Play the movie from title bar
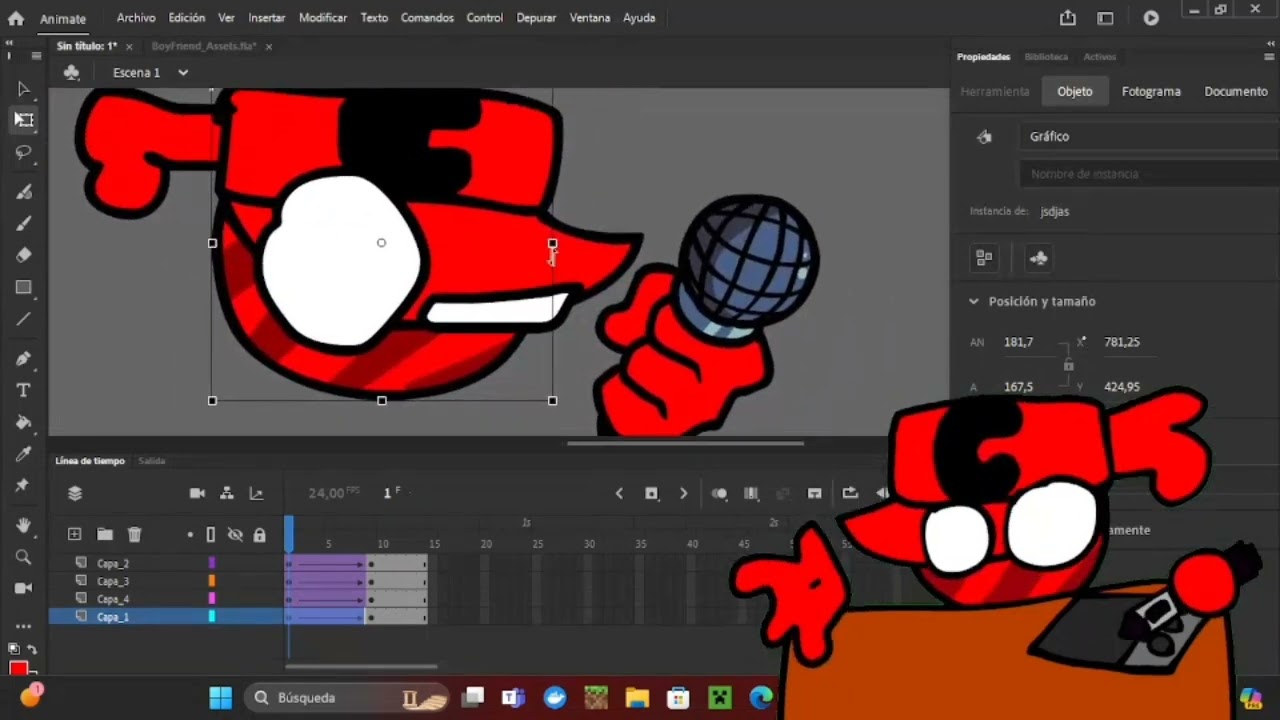 [x=1151, y=18]
